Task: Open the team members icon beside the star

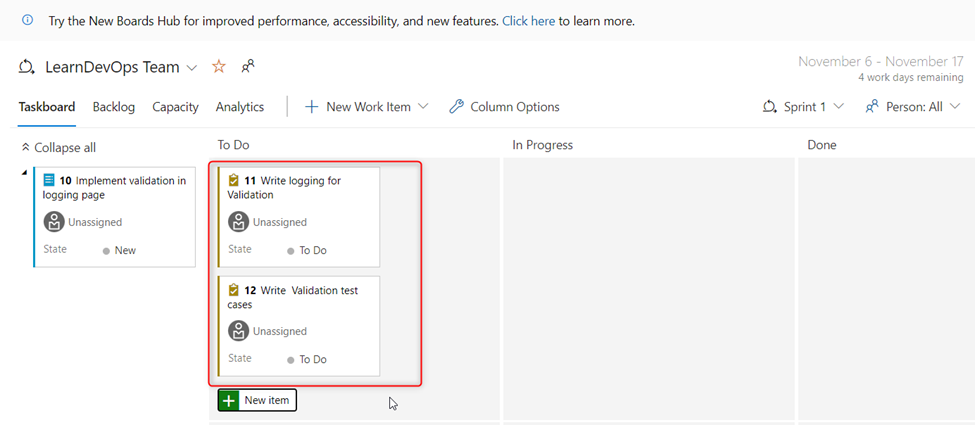Action: click(x=248, y=67)
